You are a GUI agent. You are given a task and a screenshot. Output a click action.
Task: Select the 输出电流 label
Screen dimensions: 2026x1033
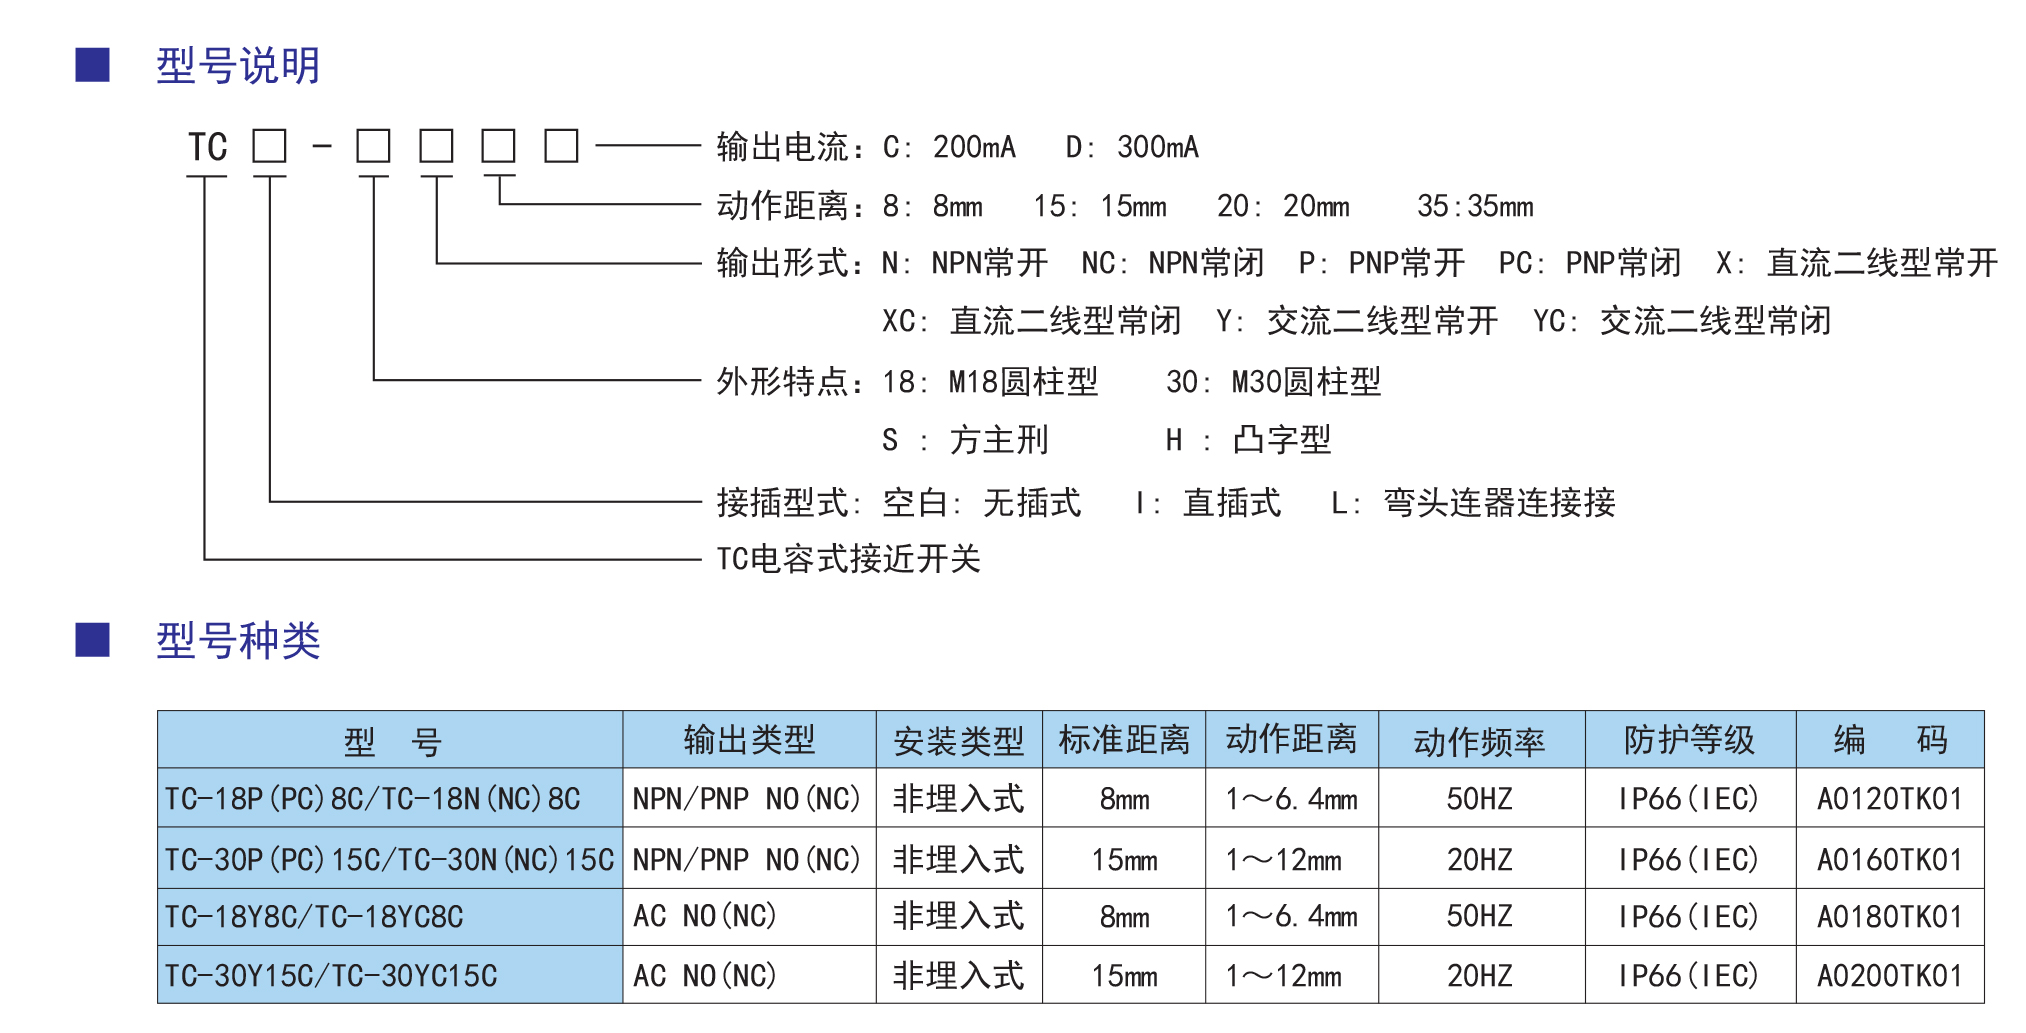(x=790, y=147)
